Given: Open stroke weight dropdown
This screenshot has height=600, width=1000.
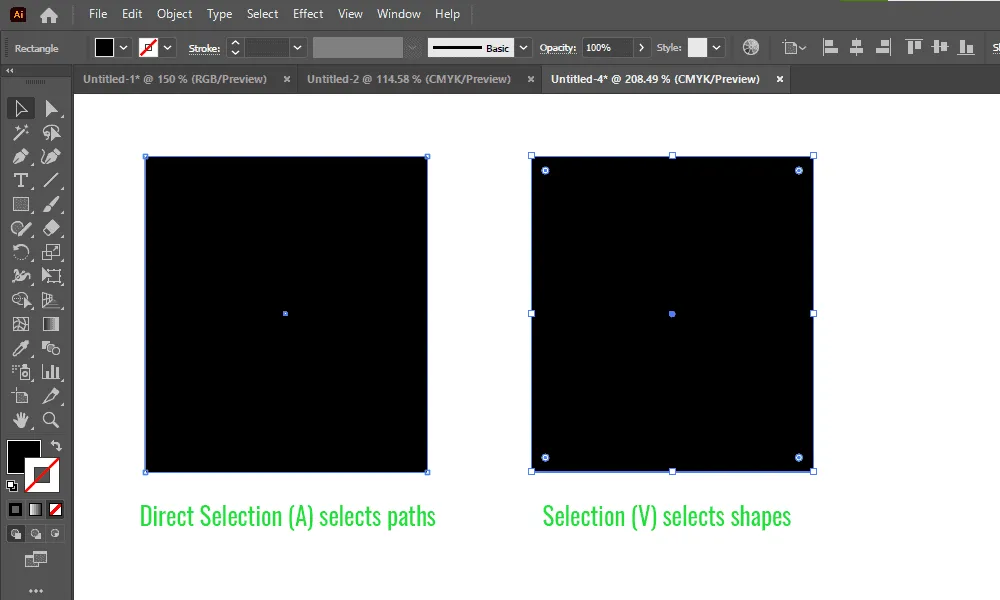Looking at the screenshot, I should point(297,48).
